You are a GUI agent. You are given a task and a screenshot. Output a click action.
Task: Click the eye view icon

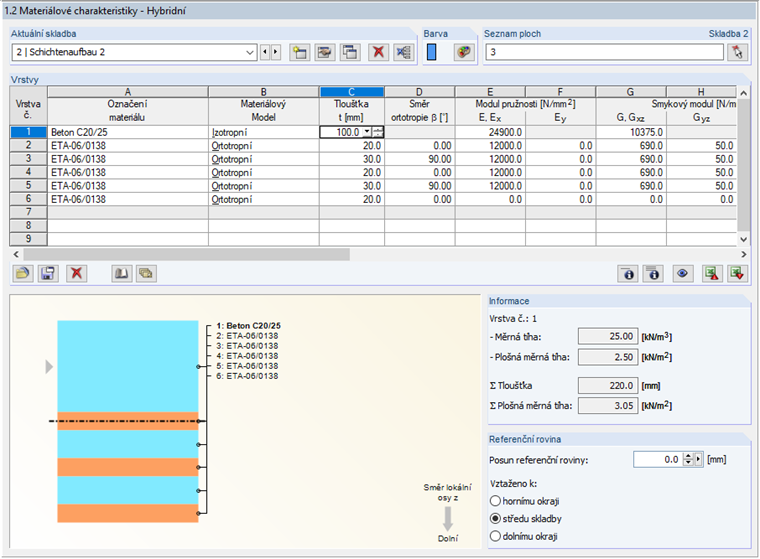684,272
